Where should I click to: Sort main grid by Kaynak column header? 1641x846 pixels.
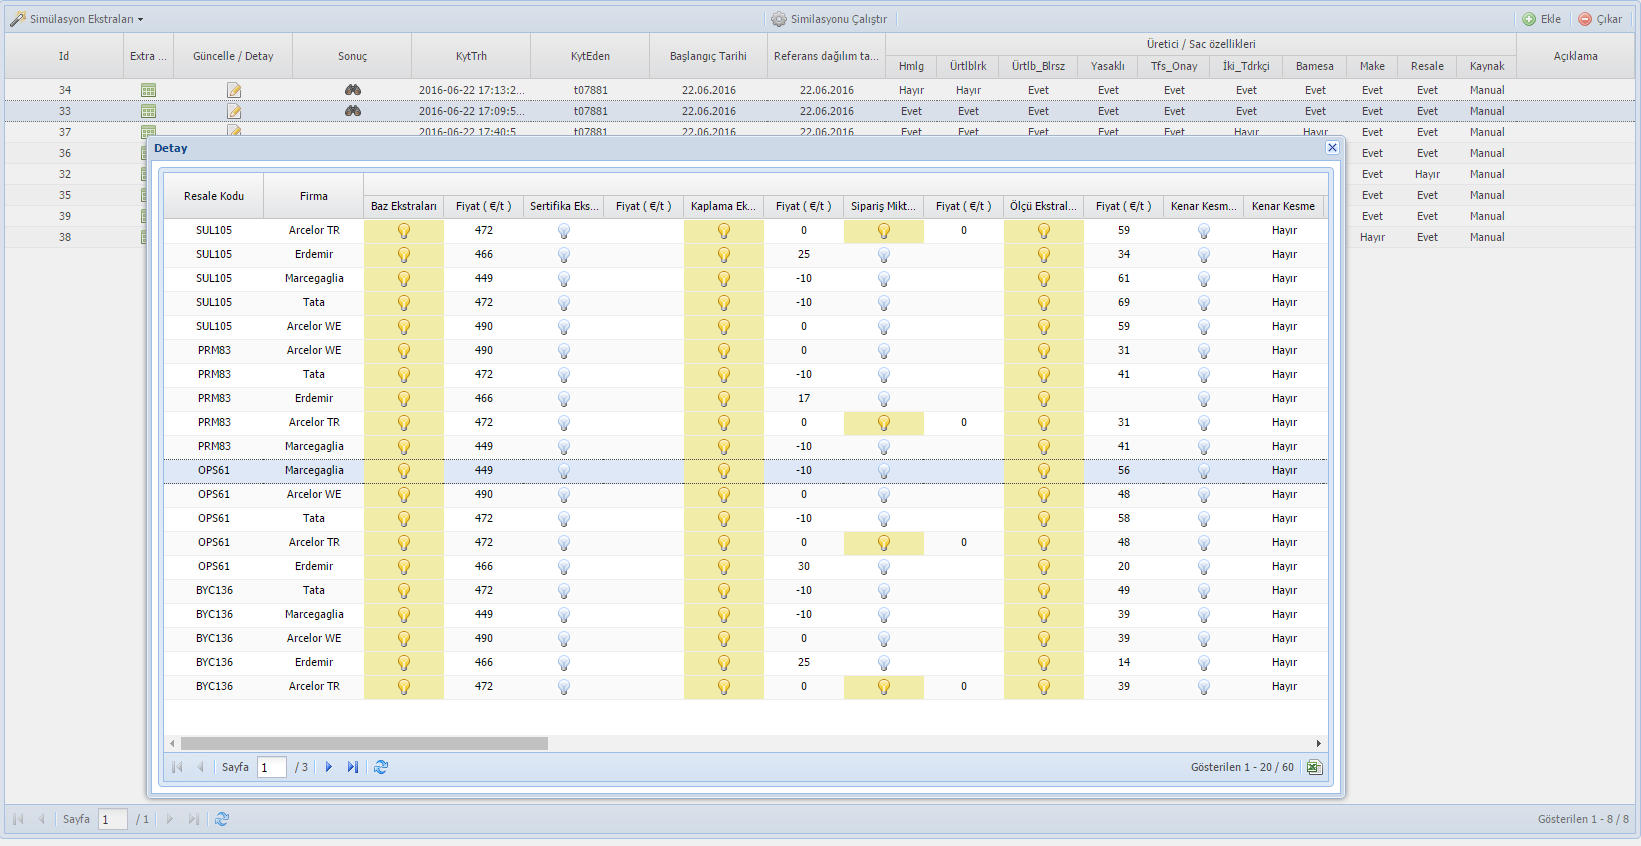[x=1487, y=66]
